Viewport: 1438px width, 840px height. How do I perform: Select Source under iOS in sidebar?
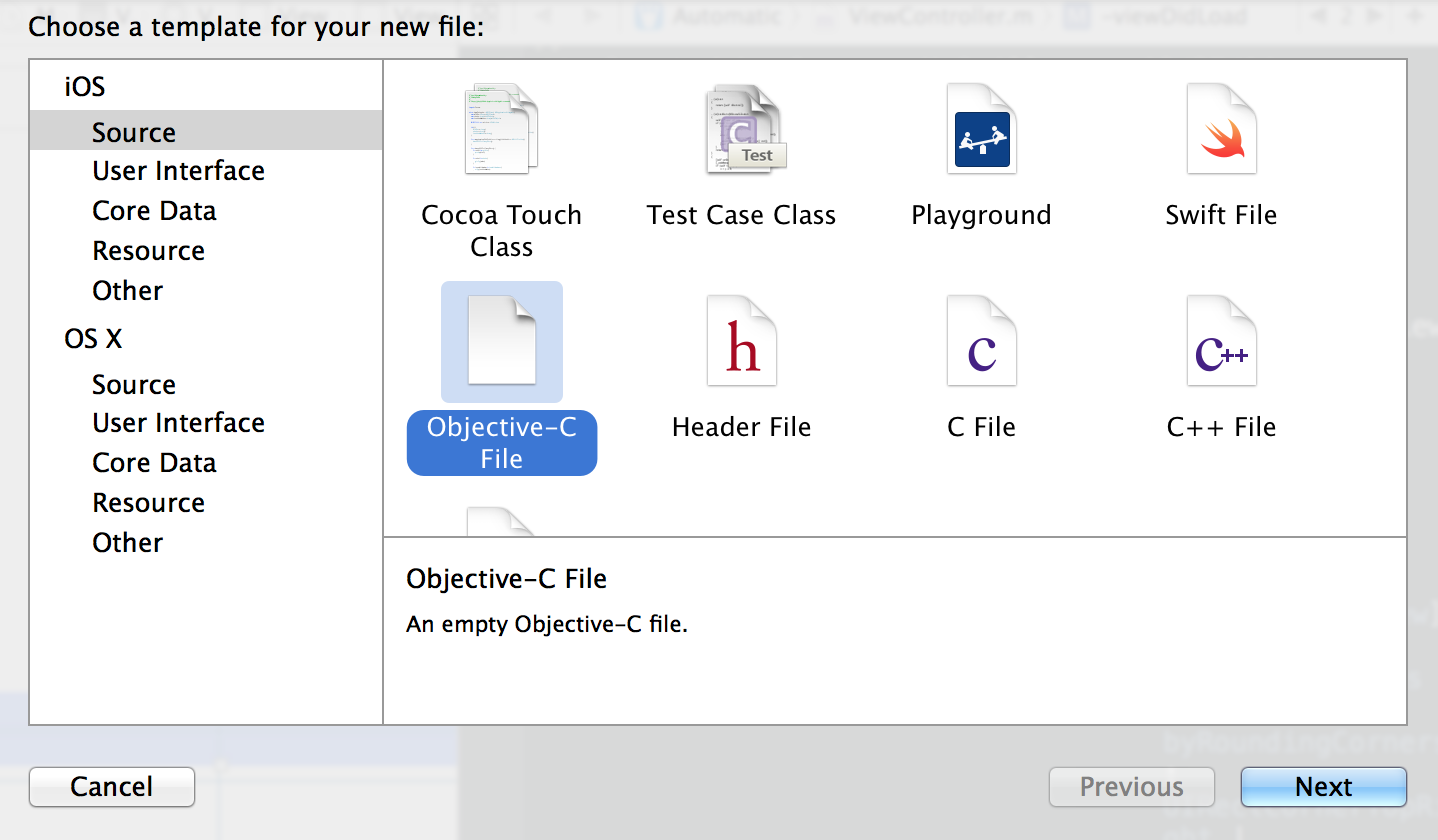(206, 132)
